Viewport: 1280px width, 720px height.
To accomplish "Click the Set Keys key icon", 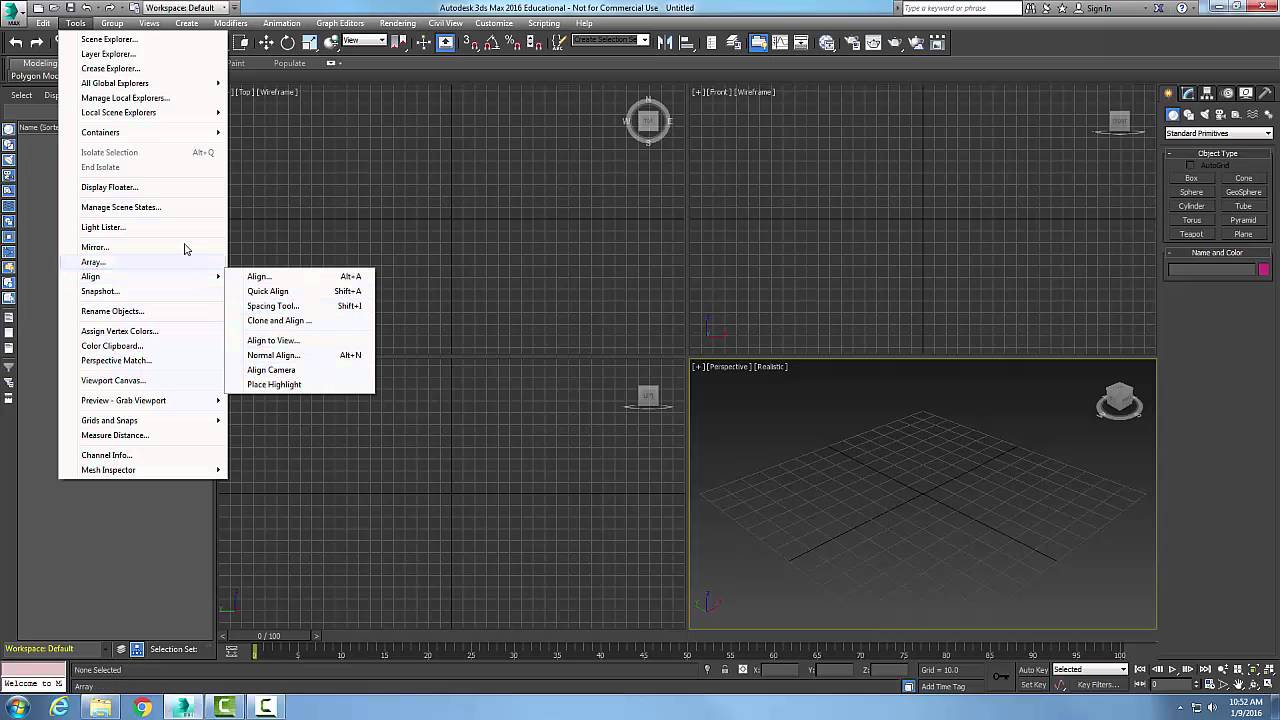I will tap(1000, 677).
